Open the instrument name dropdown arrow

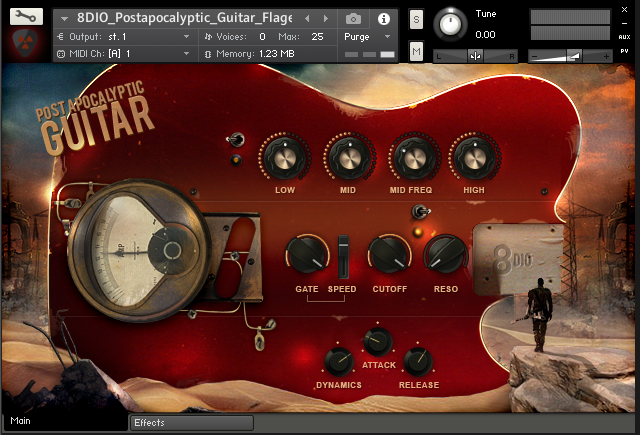click(x=64, y=18)
